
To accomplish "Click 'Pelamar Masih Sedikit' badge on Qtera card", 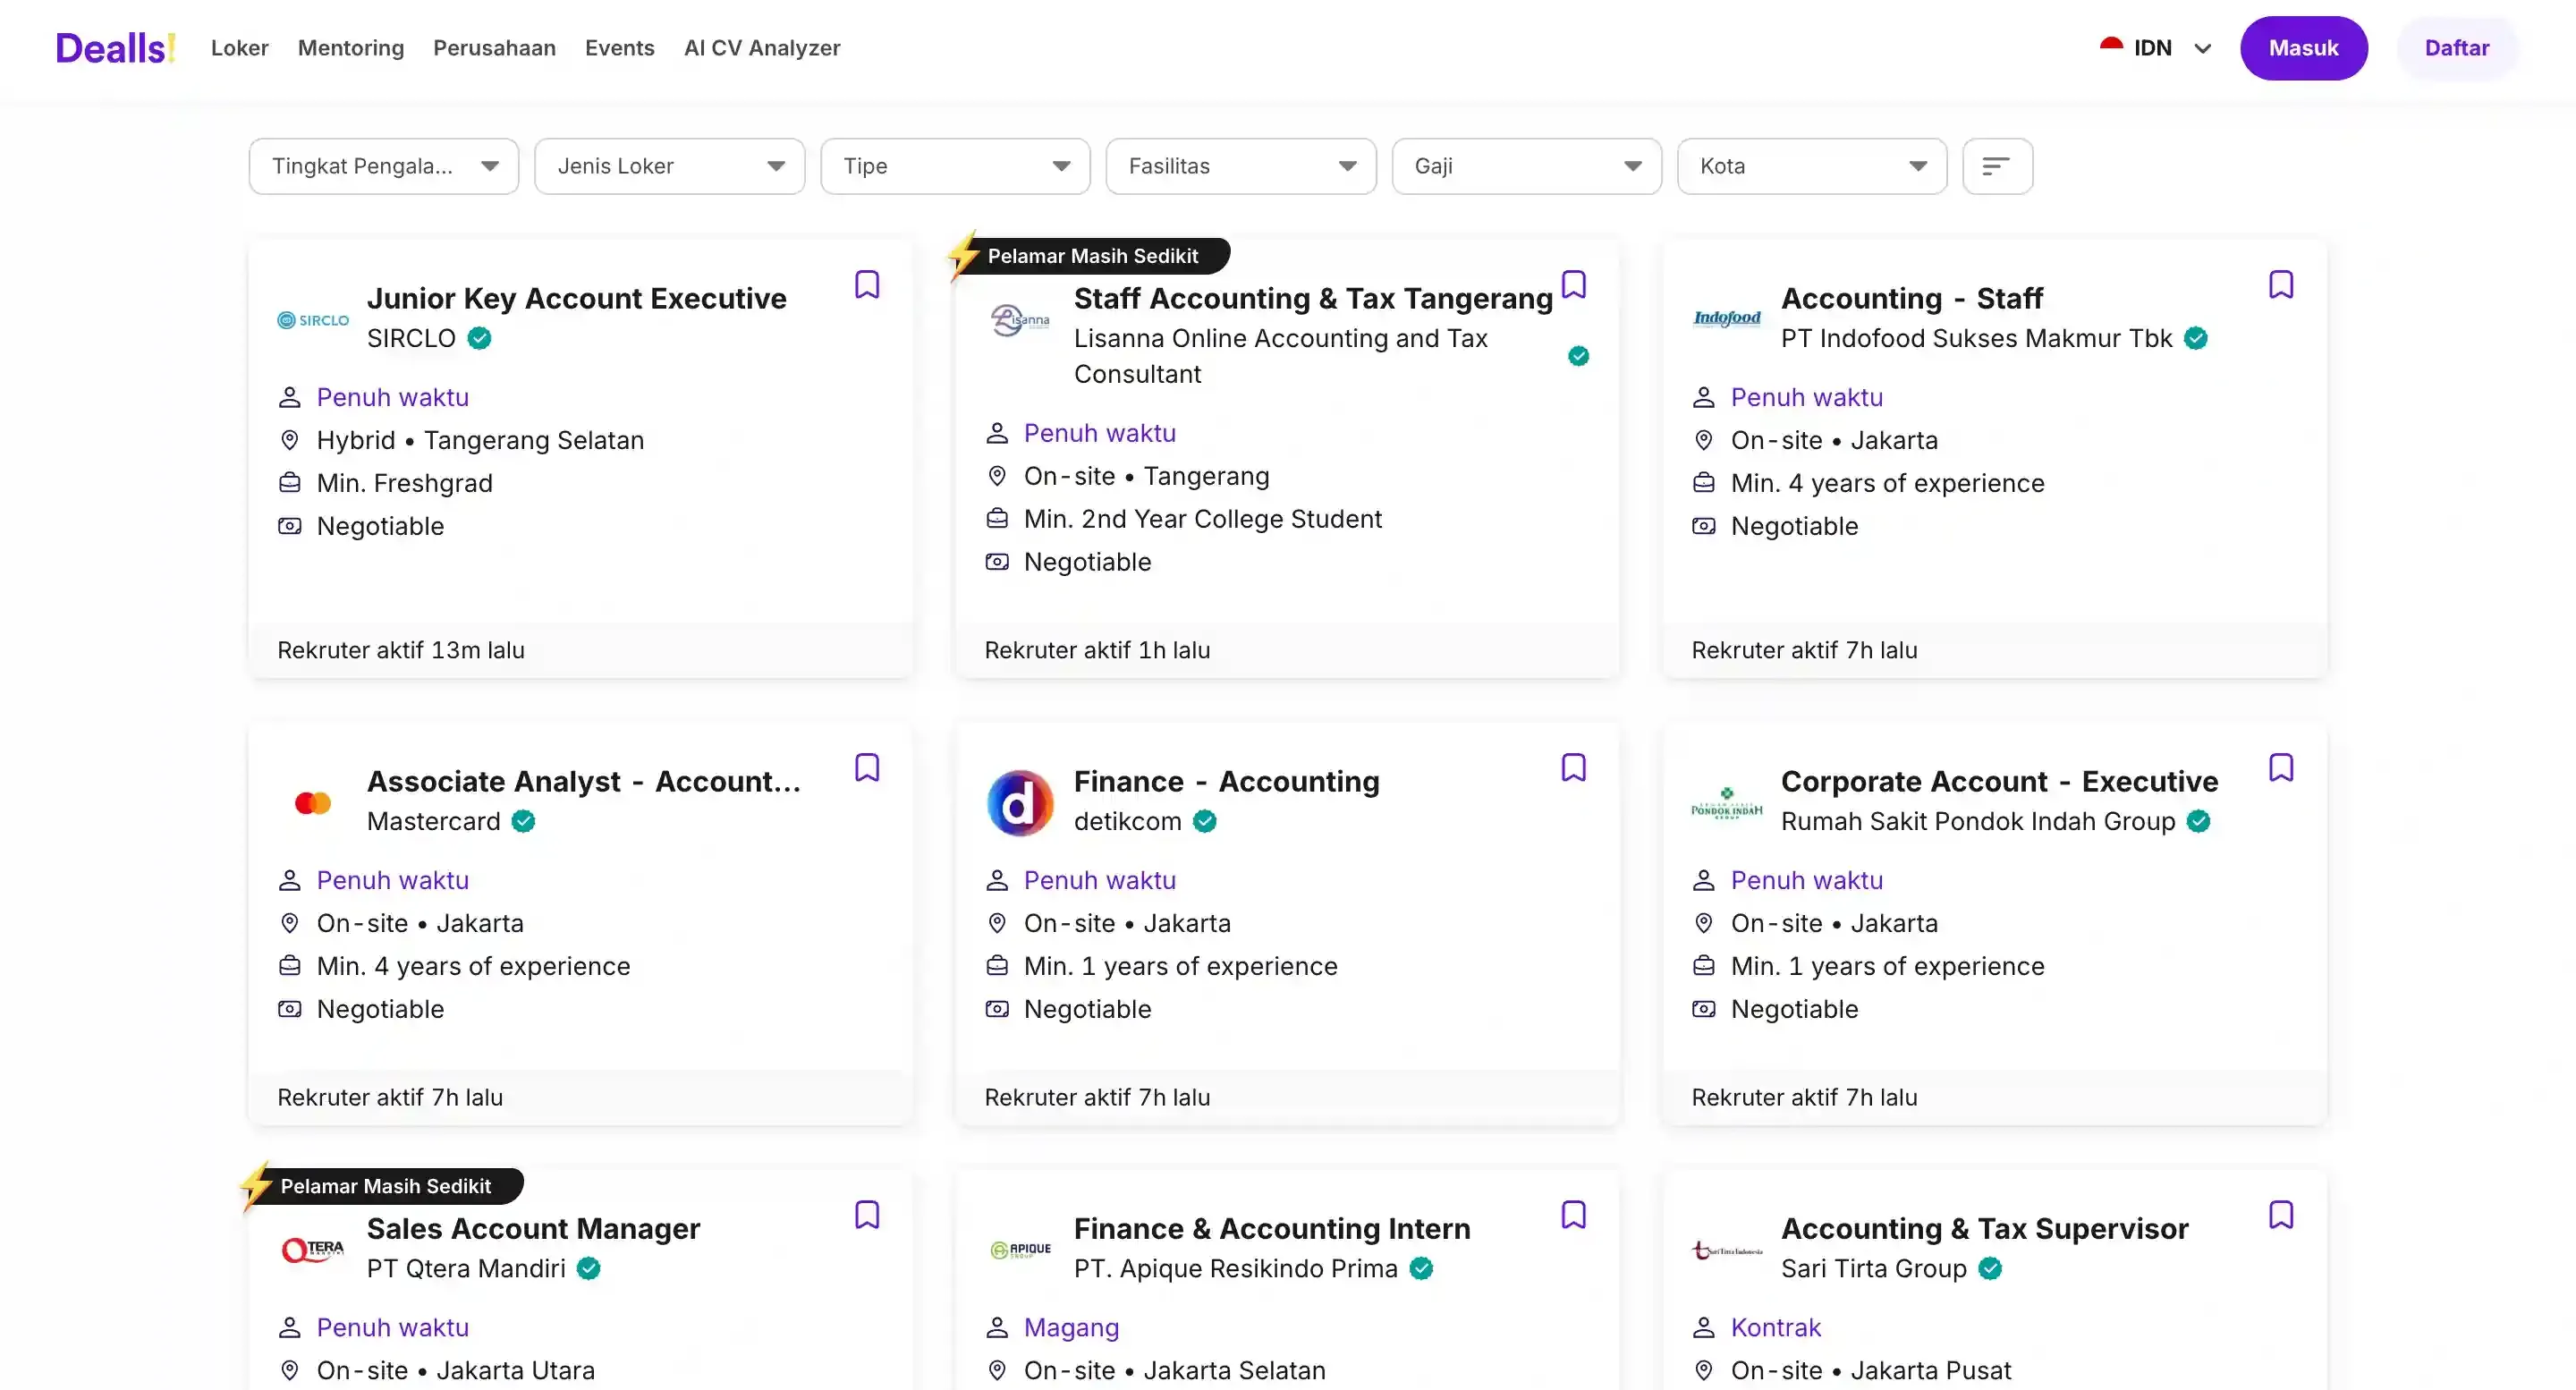I will [386, 1186].
